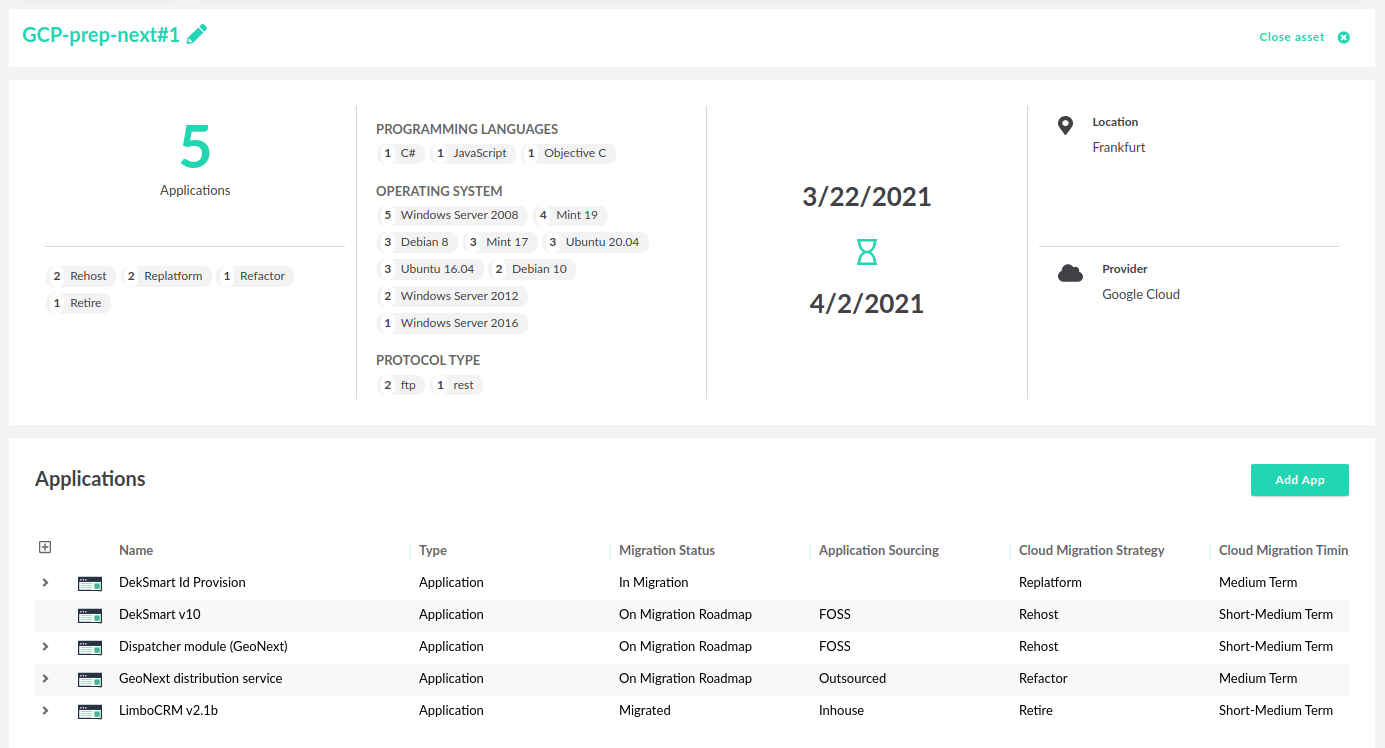
Task: Sort by the Application Sourcing column header
Action: (x=879, y=550)
